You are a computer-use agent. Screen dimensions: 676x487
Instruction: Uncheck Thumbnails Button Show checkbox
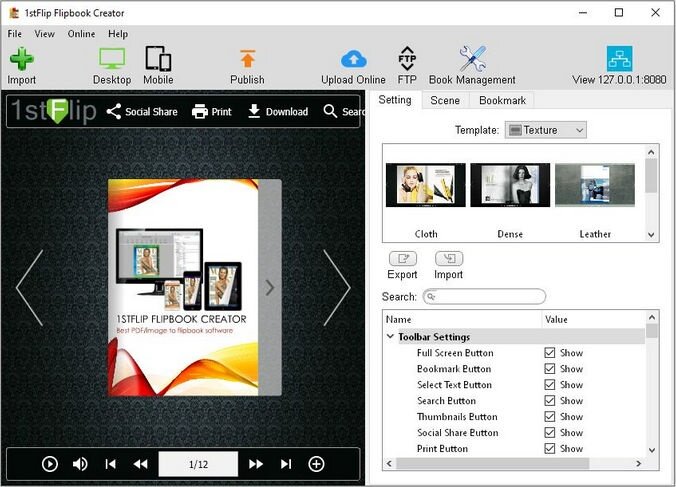(x=550, y=416)
